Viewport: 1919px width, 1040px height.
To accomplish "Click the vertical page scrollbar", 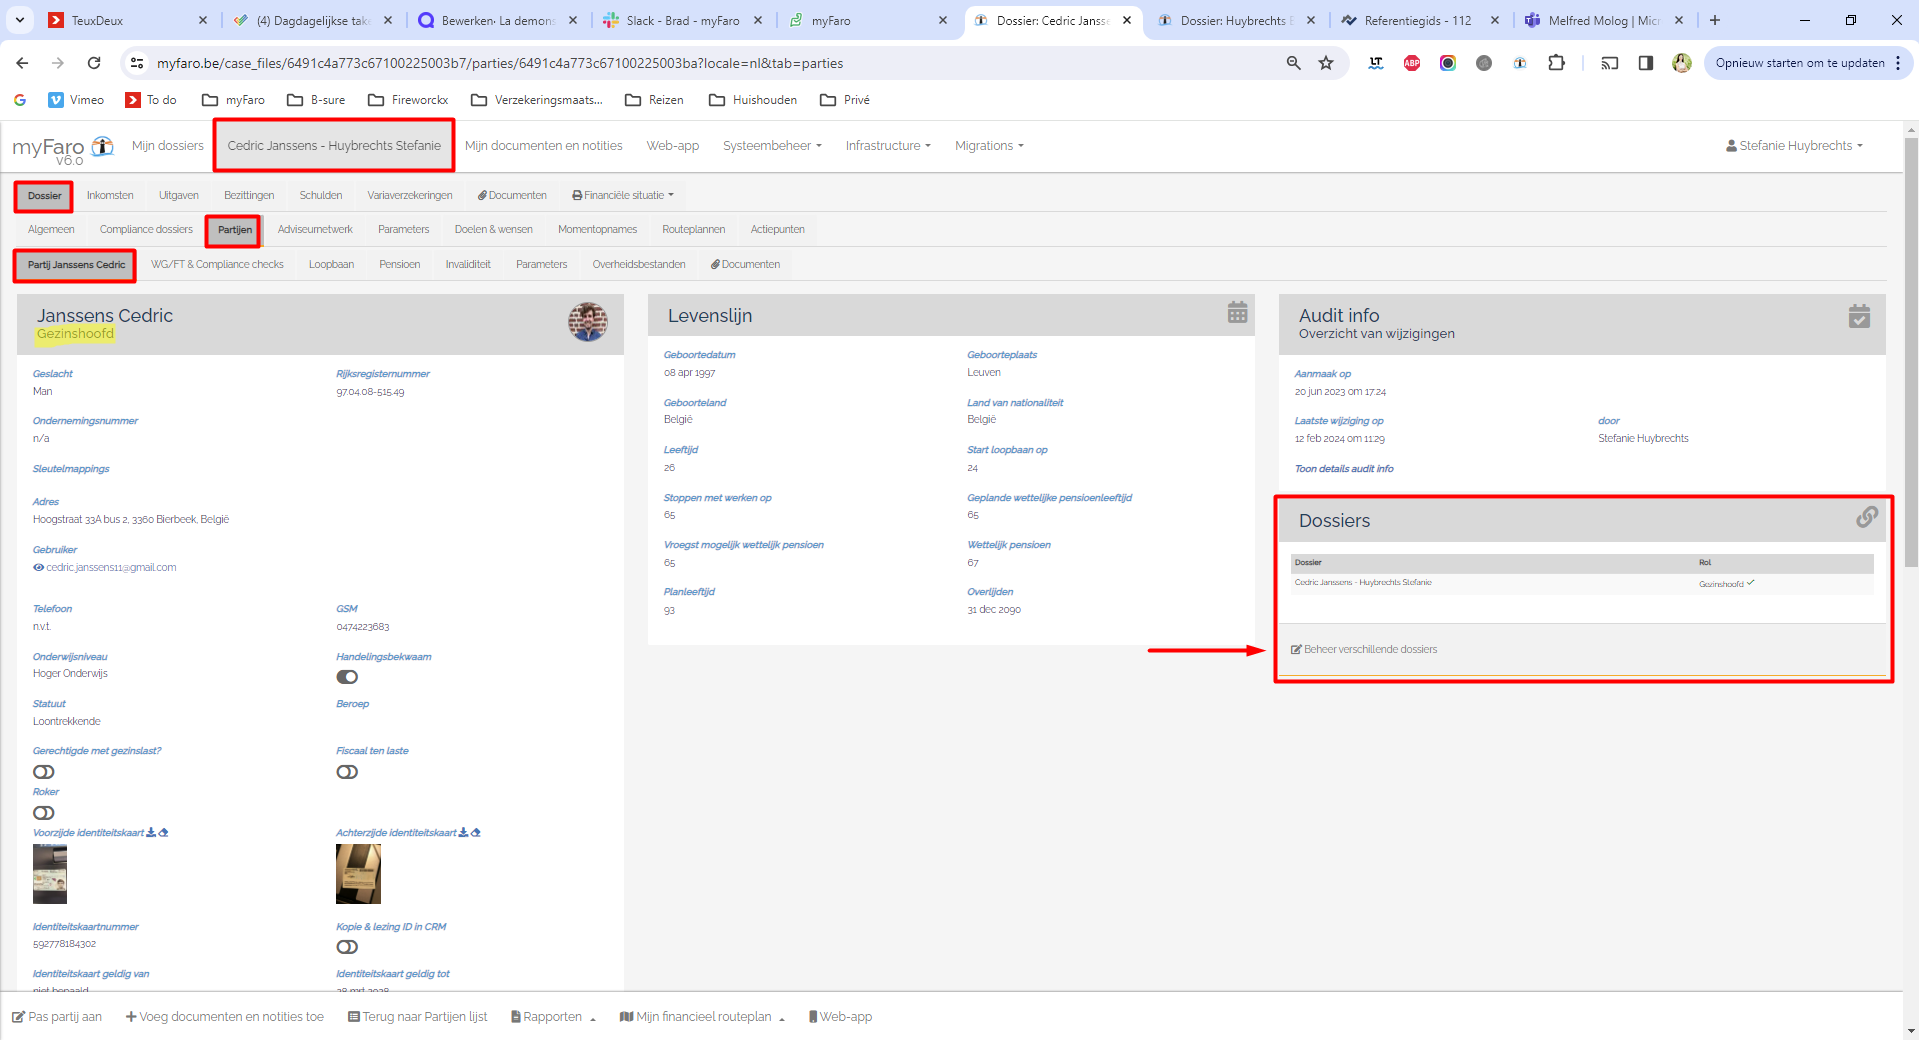I will click(x=1911, y=352).
